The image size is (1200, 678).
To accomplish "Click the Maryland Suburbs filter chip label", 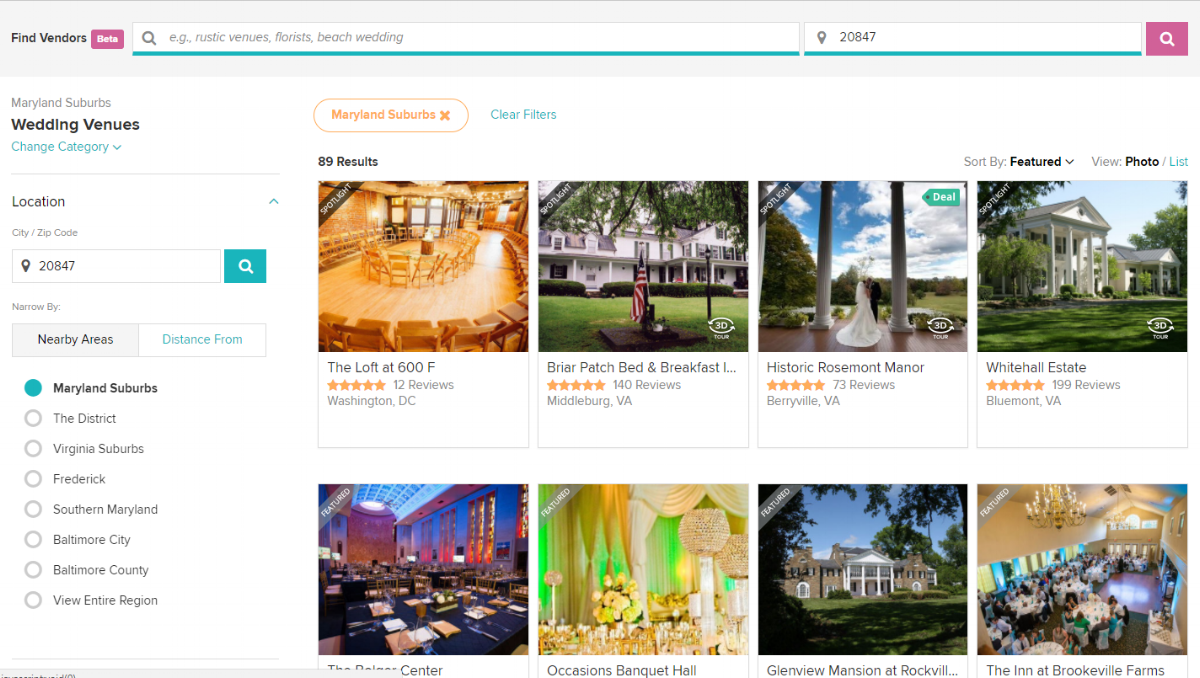I will pos(383,115).
